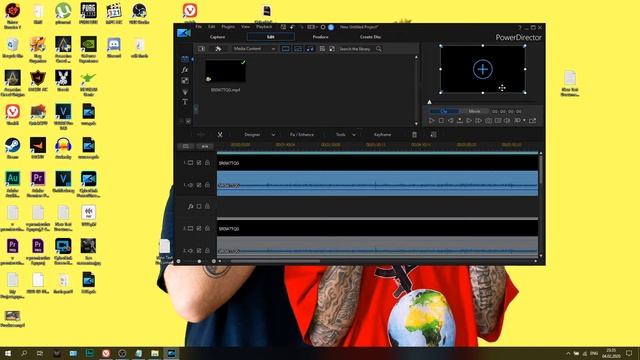Click the PowerDirector logo icon
The height and width of the screenshot is (360, 640).
tap(184, 33)
